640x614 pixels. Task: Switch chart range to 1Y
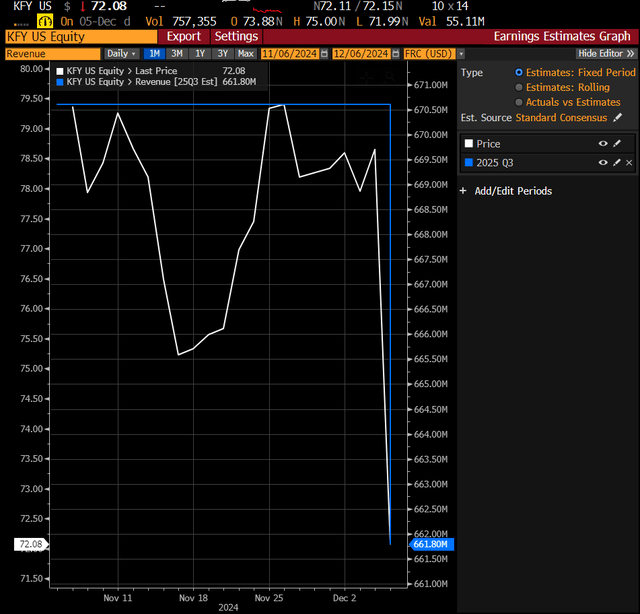click(199, 53)
